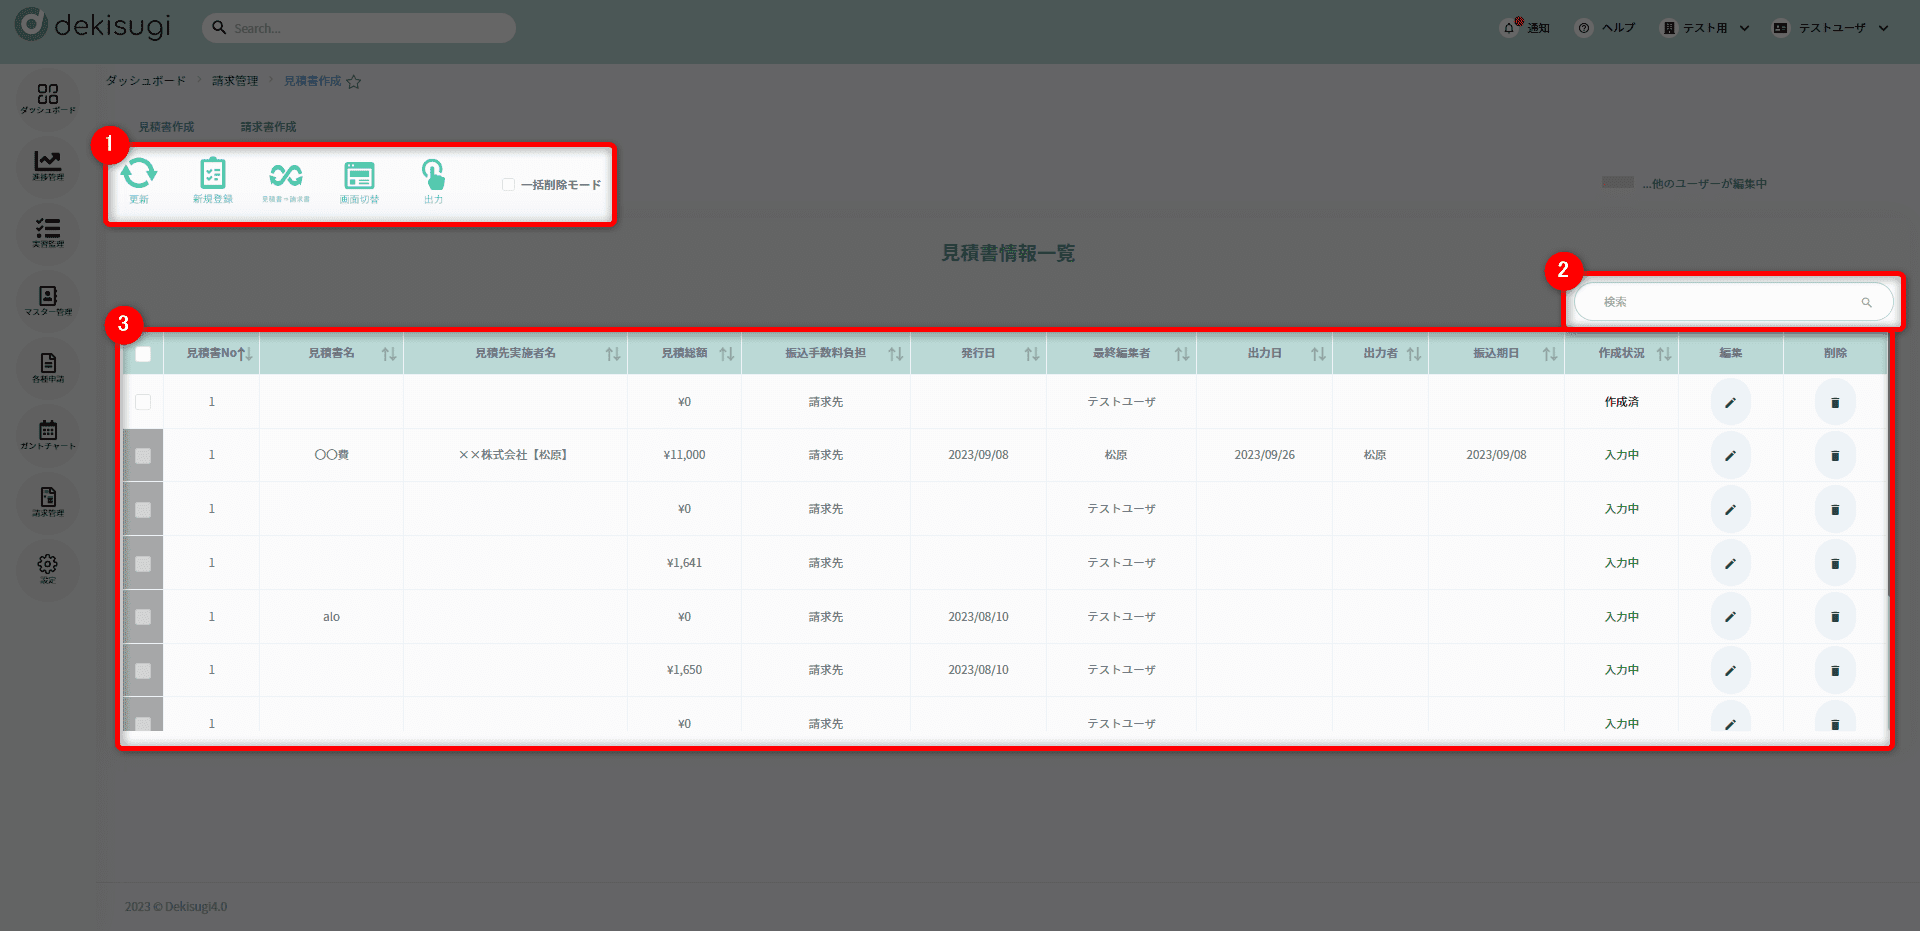Viewport: 1920px width, 931px height.
Task: Toggle the select-all checkbox in the table header
Action: tap(143, 354)
